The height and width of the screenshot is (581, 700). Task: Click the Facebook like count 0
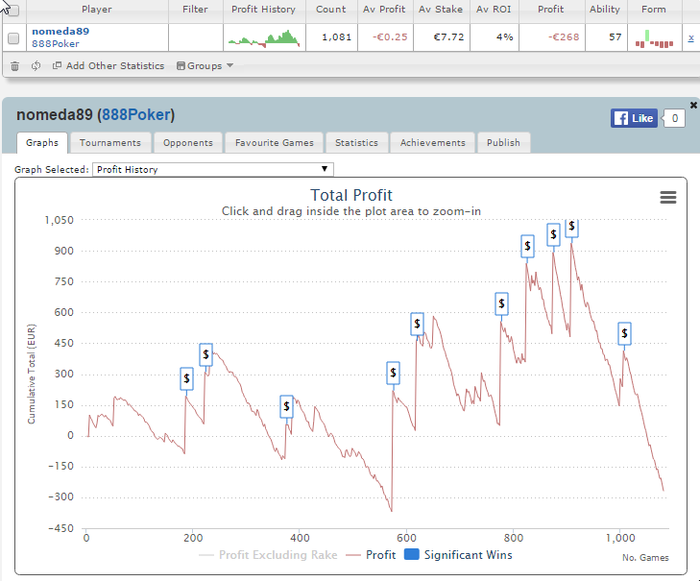(675, 118)
